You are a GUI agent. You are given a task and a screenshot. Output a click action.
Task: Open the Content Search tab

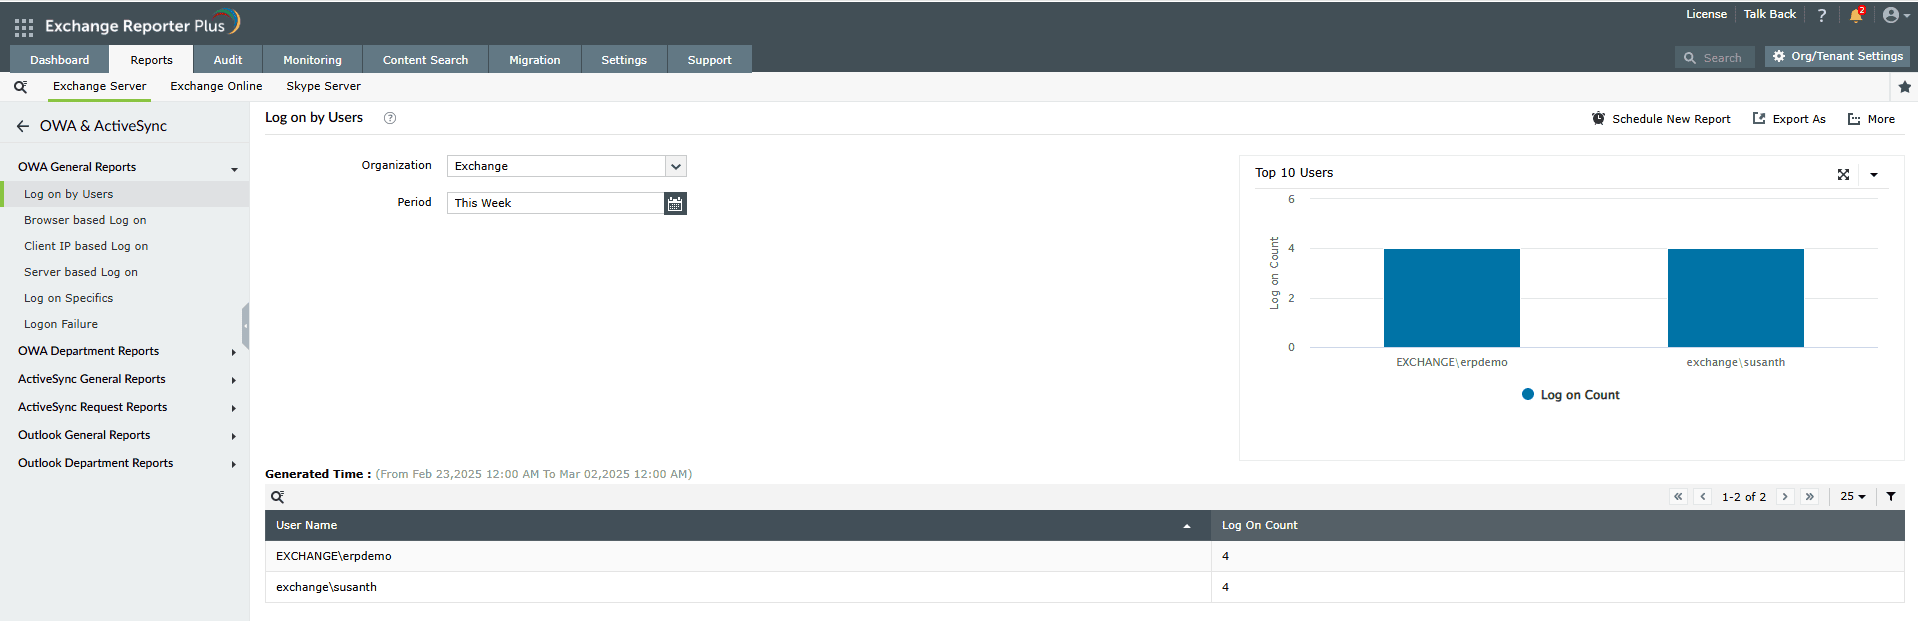point(425,60)
